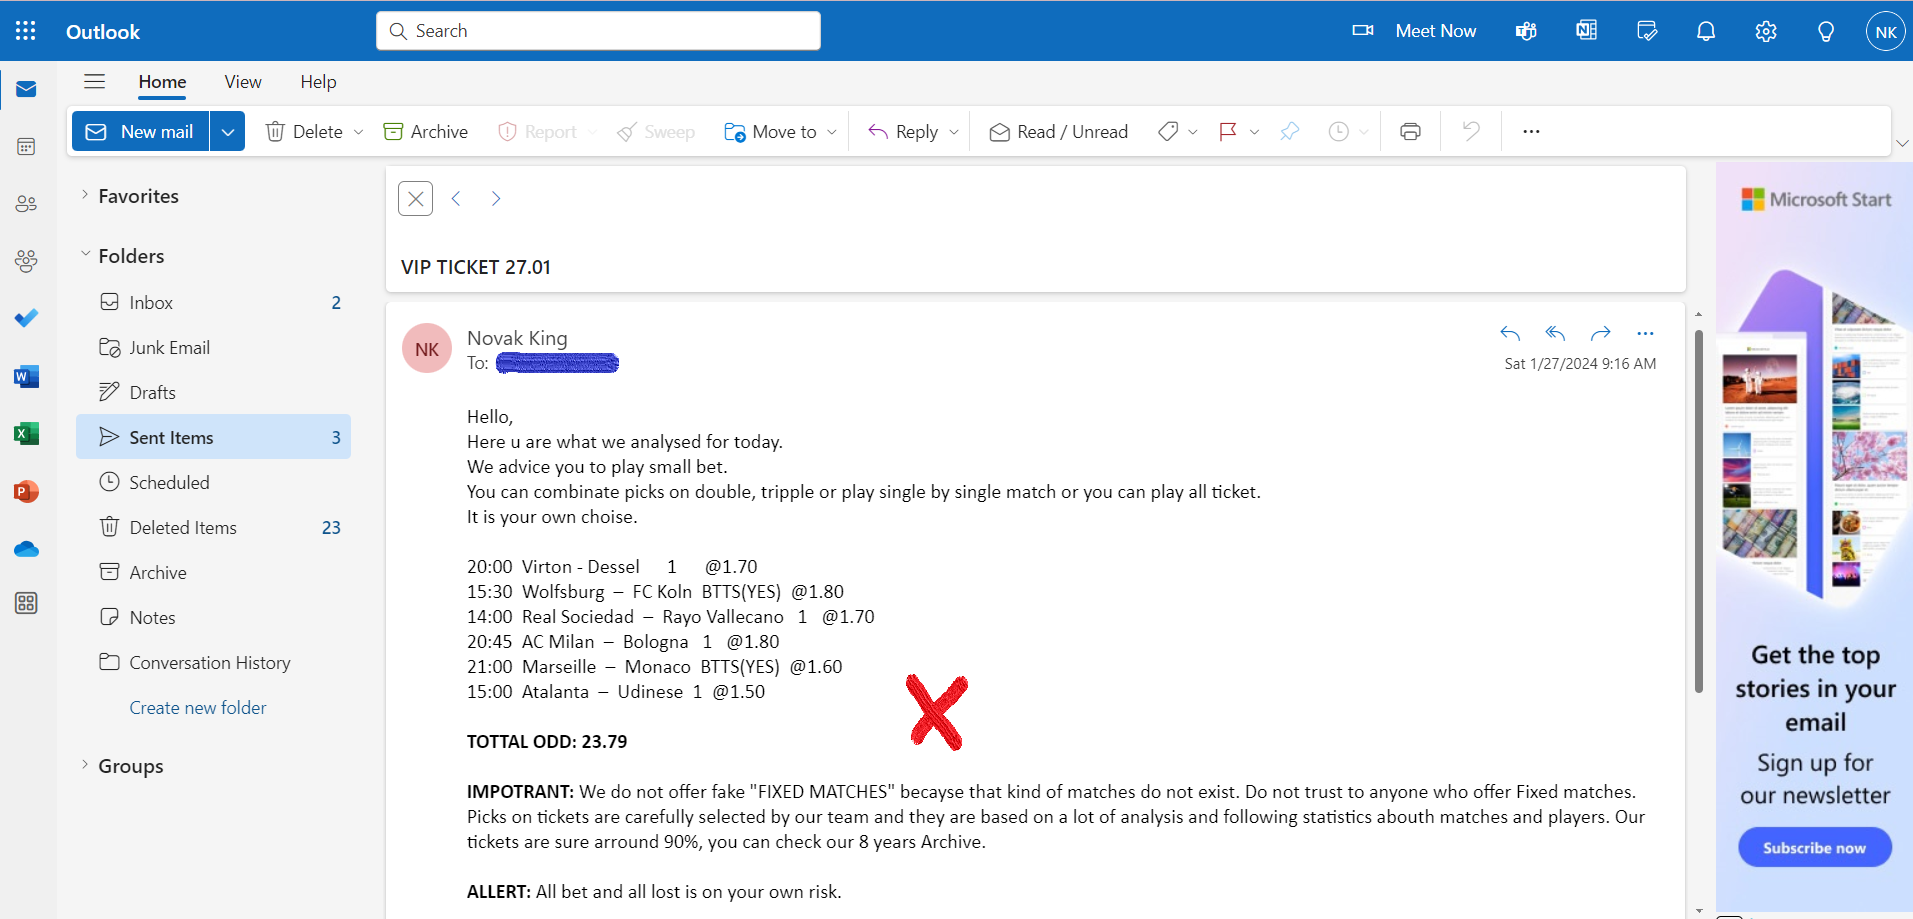The width and height of the screenshot is (1913, 919).
Task: Go to the previous message arrow
Action: pos(456,198)
